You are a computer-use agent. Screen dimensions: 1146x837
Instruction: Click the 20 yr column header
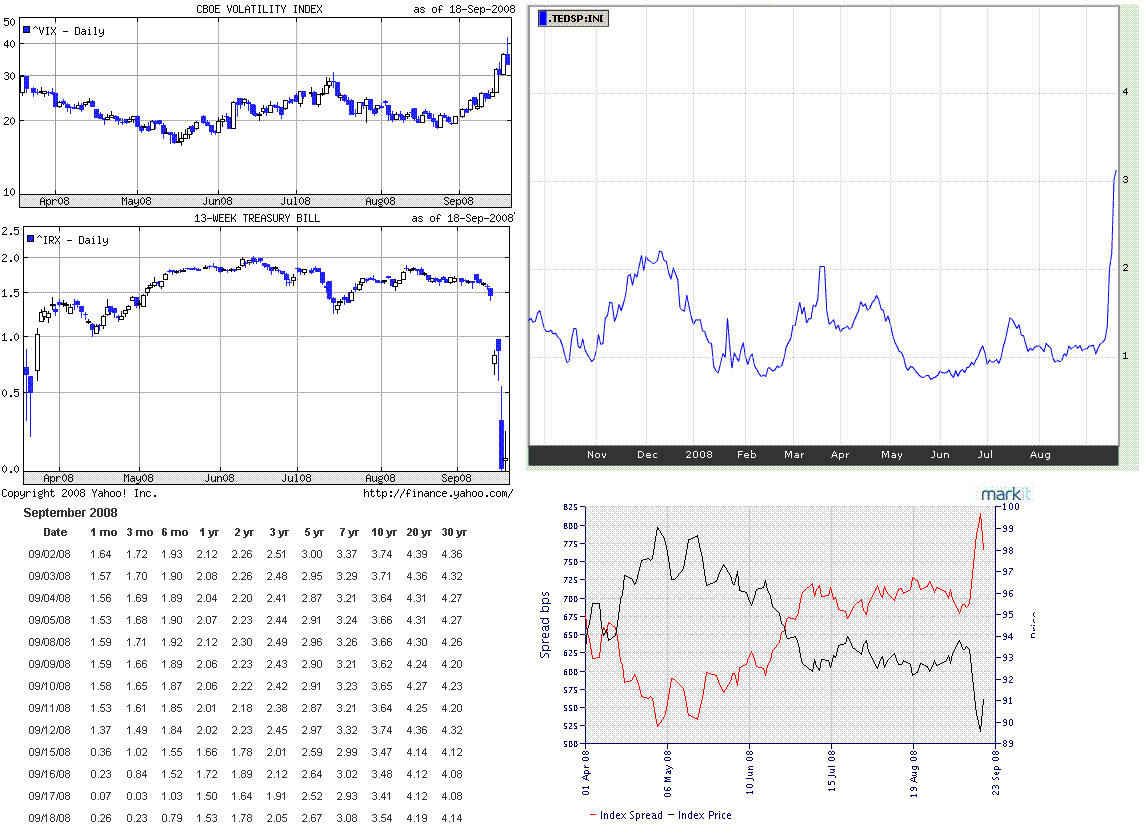click(419, 532)
